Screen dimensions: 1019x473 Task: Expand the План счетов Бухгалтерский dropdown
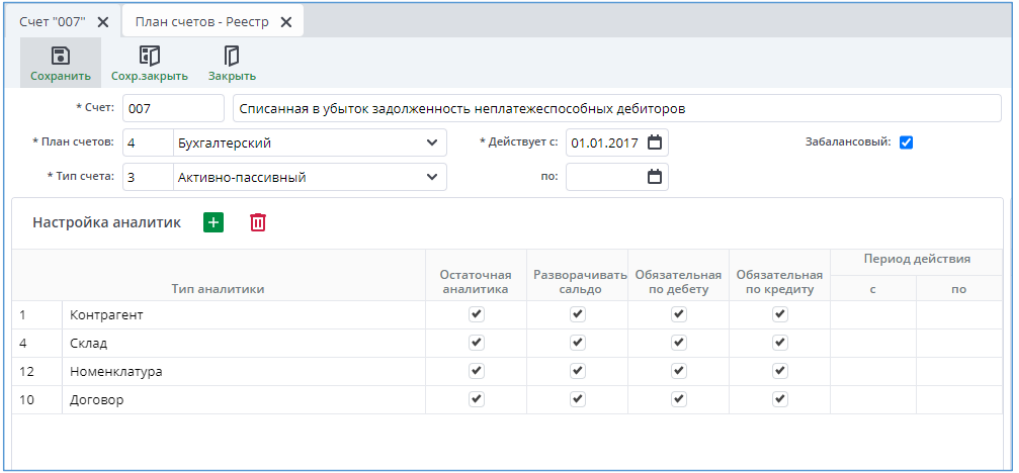click(x=432, y=143)
